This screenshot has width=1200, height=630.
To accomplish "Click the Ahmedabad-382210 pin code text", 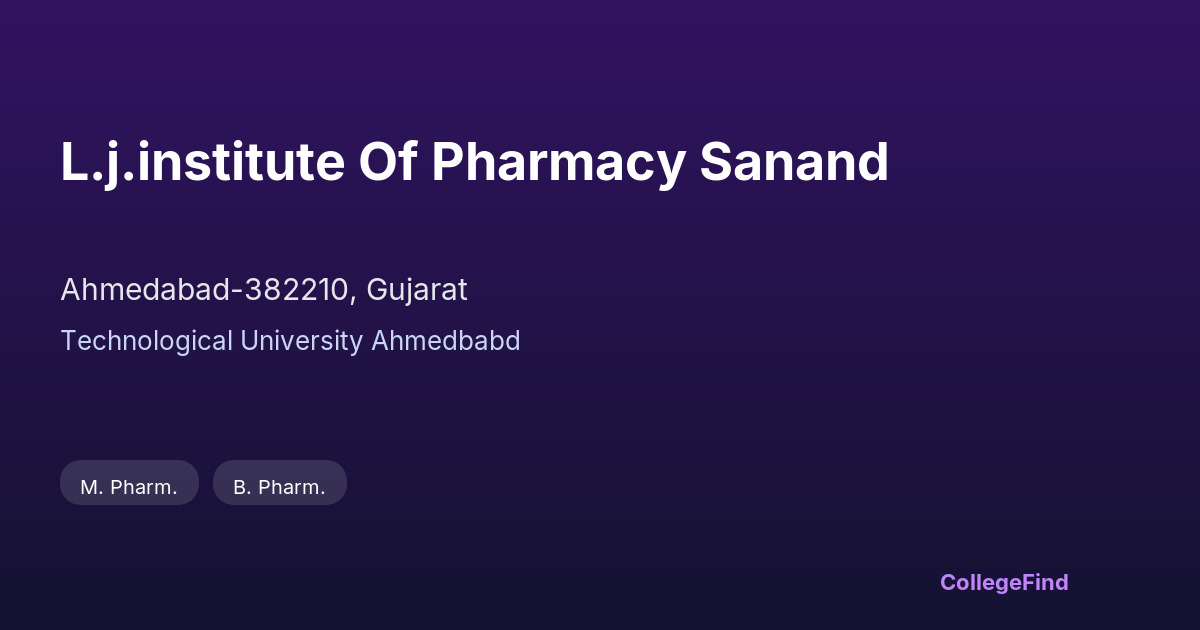I will click(x=205, y=290).
